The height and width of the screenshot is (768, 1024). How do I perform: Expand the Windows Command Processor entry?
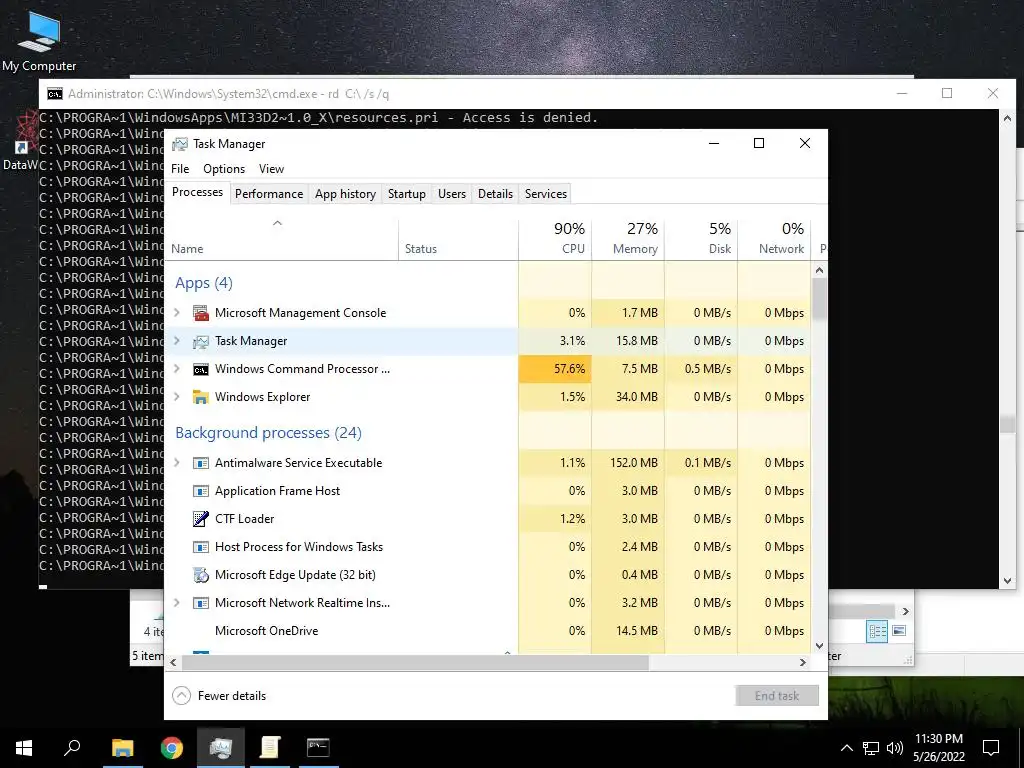177,369
